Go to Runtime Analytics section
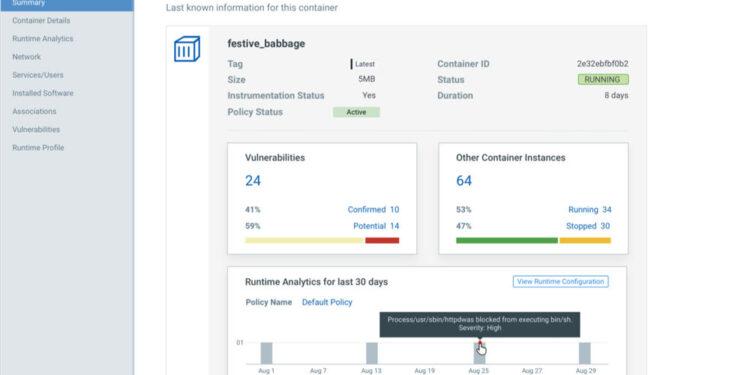This screenshot has height=375, width=750. (43, 39)
